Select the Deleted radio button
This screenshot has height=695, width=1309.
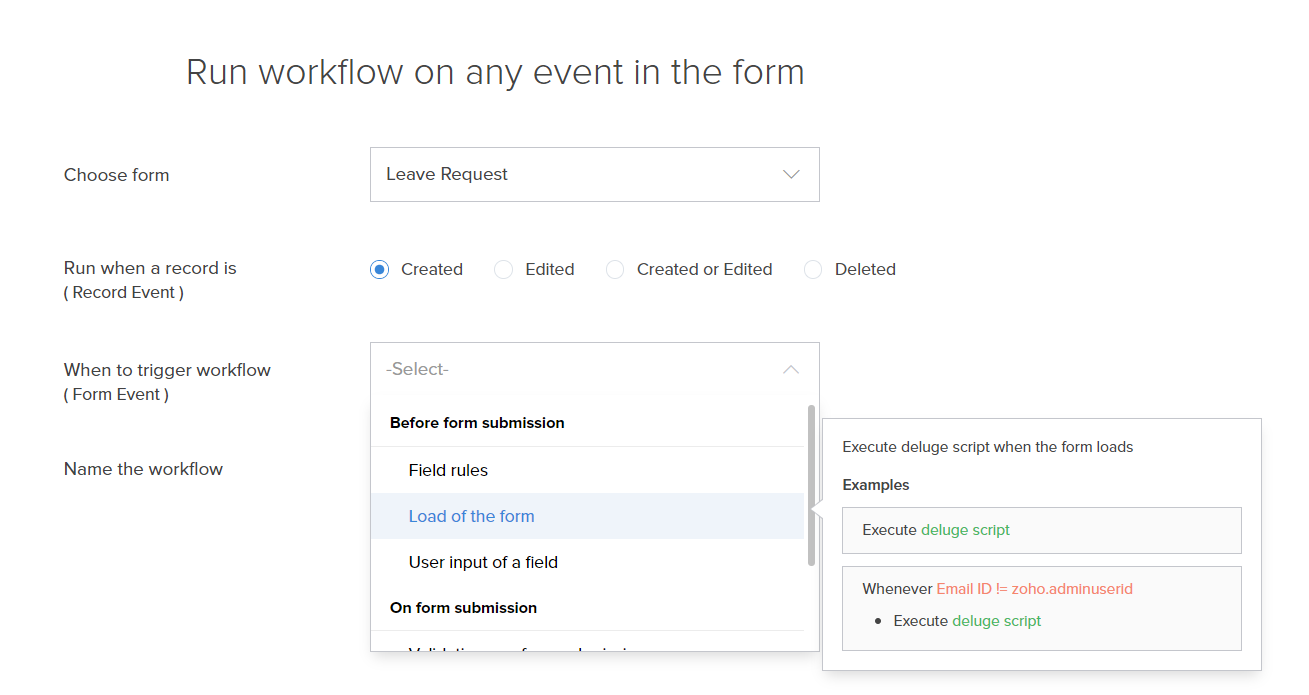coord(813,270)
